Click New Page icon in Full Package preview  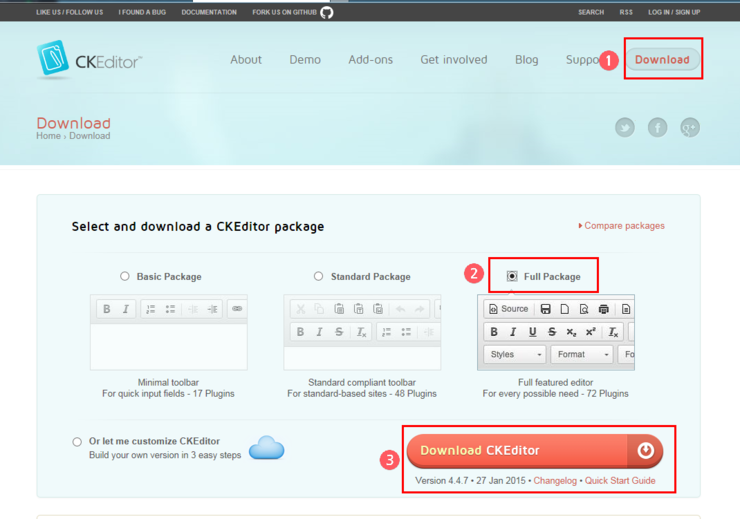pyautogui.click(x=564, y=309)
